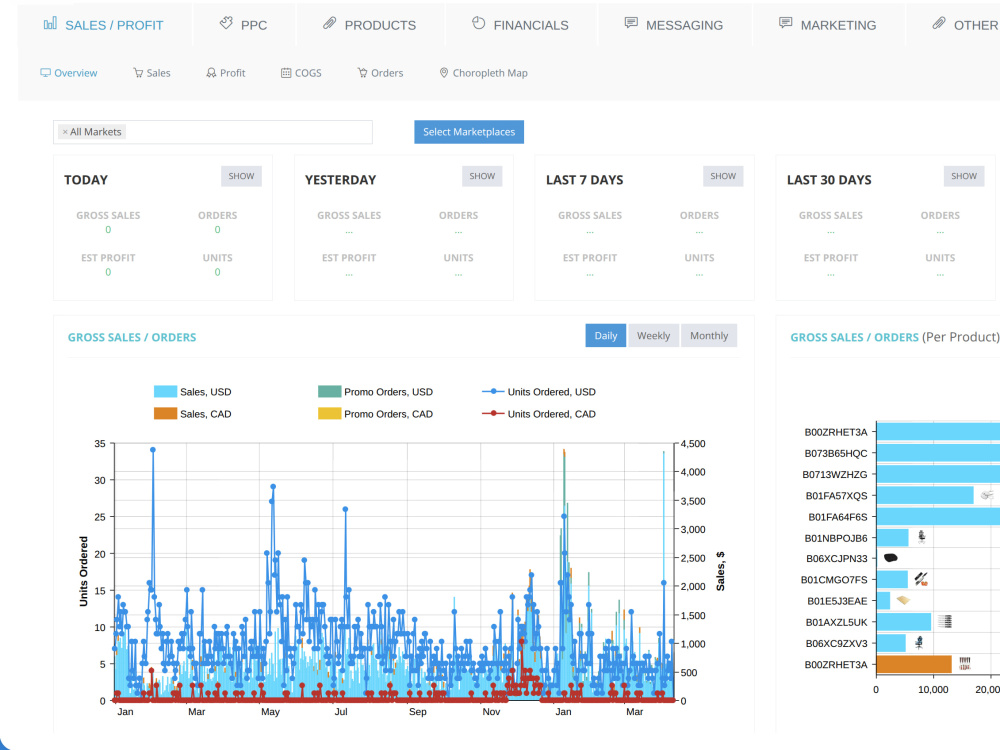Click the Messaging chat bubble icon
The height and width of the screenshot is (750, 1000).
[631, 24]
